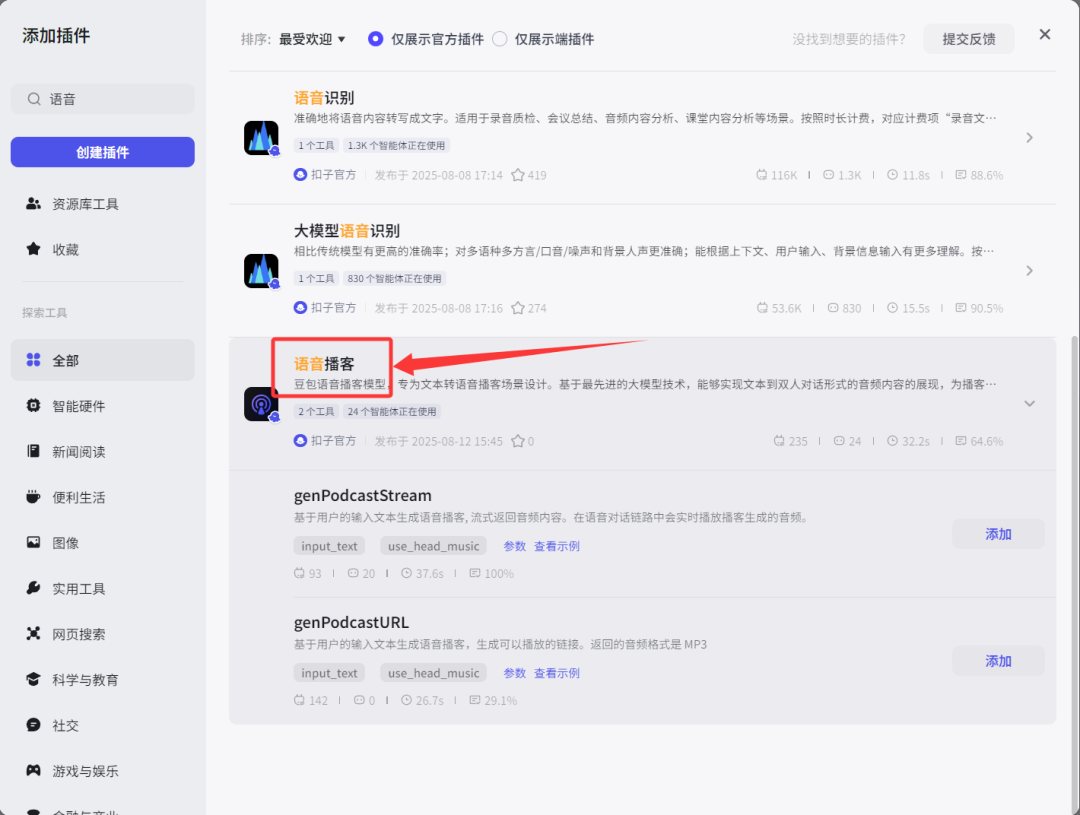This screenshot has height=815, width=1080.
Task: Click the 科学与教育 graduation cap icon
Action: (33, 679)
